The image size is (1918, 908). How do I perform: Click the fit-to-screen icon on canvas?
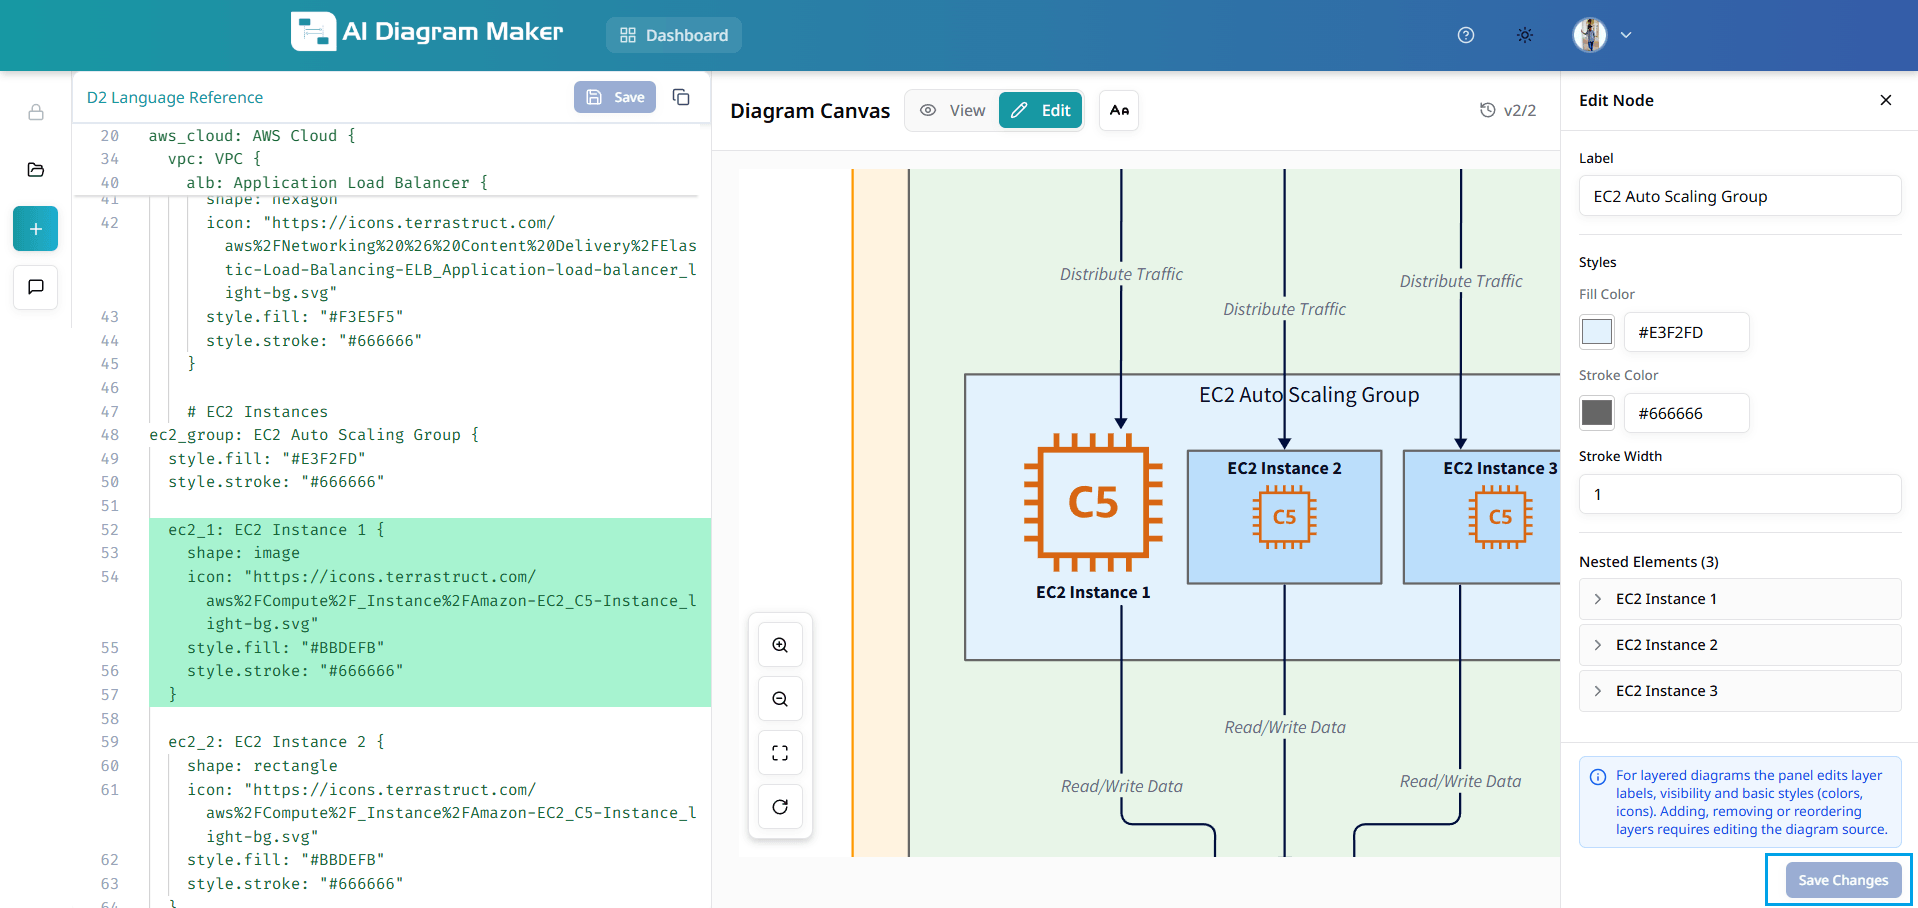point(780,753)
